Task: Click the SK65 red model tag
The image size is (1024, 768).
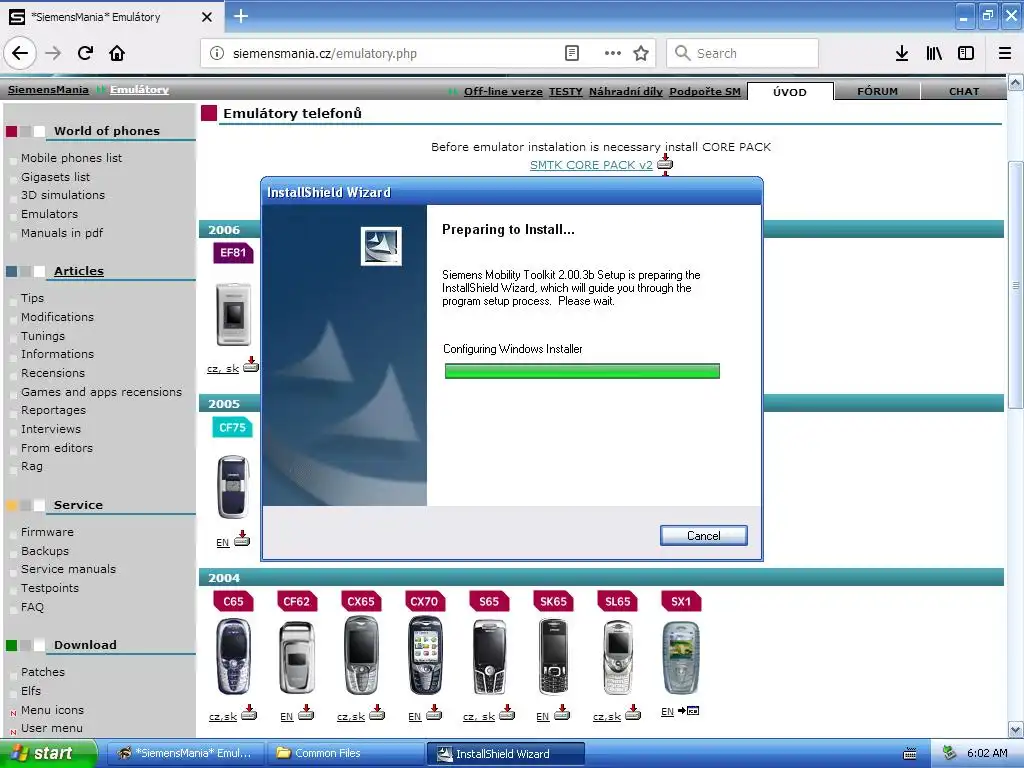Action: [552, 601]
